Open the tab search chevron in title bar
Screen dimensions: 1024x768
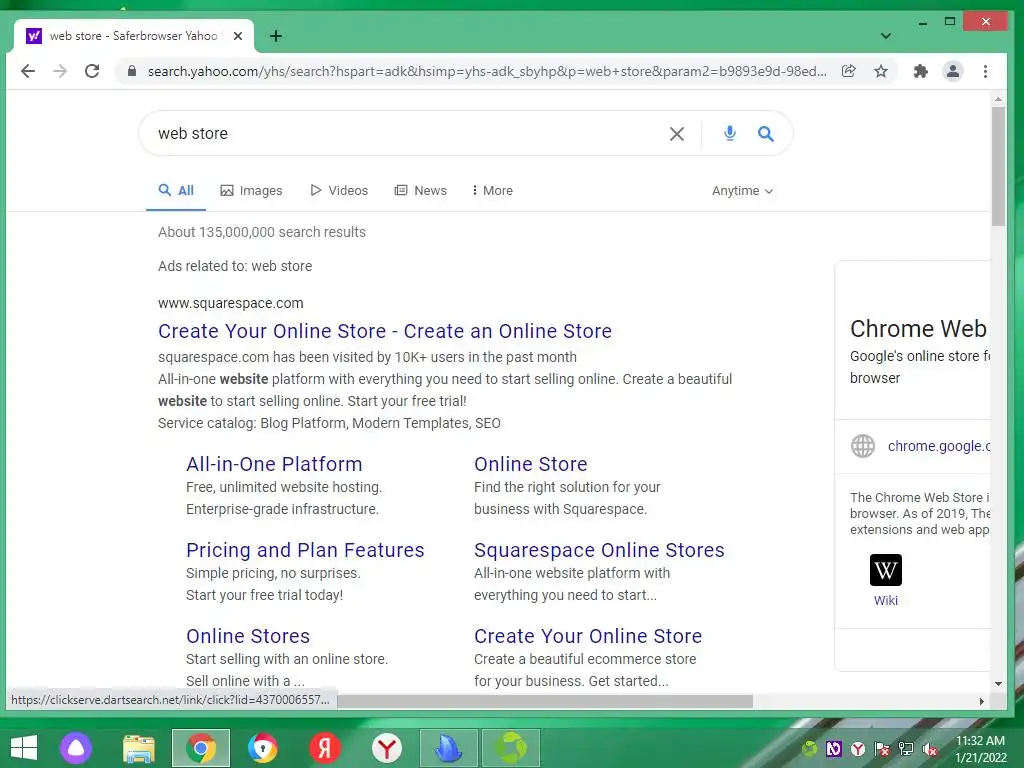pyautogui.click(x=886, y=36)
